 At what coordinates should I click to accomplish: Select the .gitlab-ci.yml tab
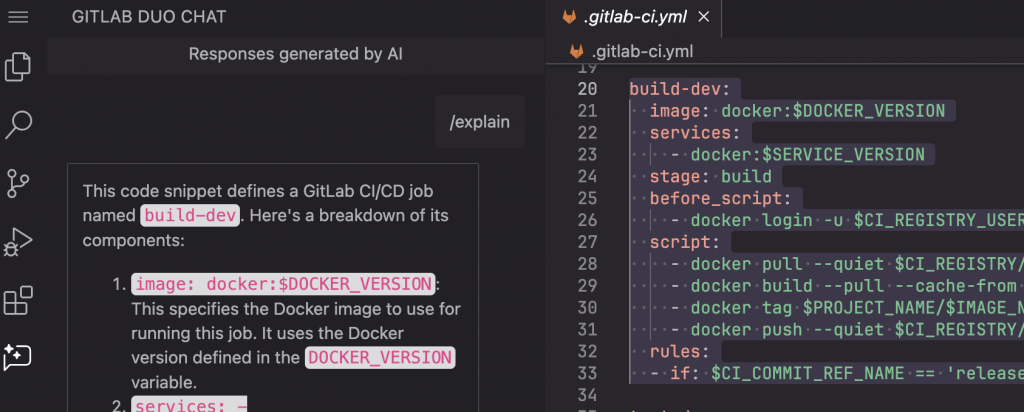click(x=633, y=18)
